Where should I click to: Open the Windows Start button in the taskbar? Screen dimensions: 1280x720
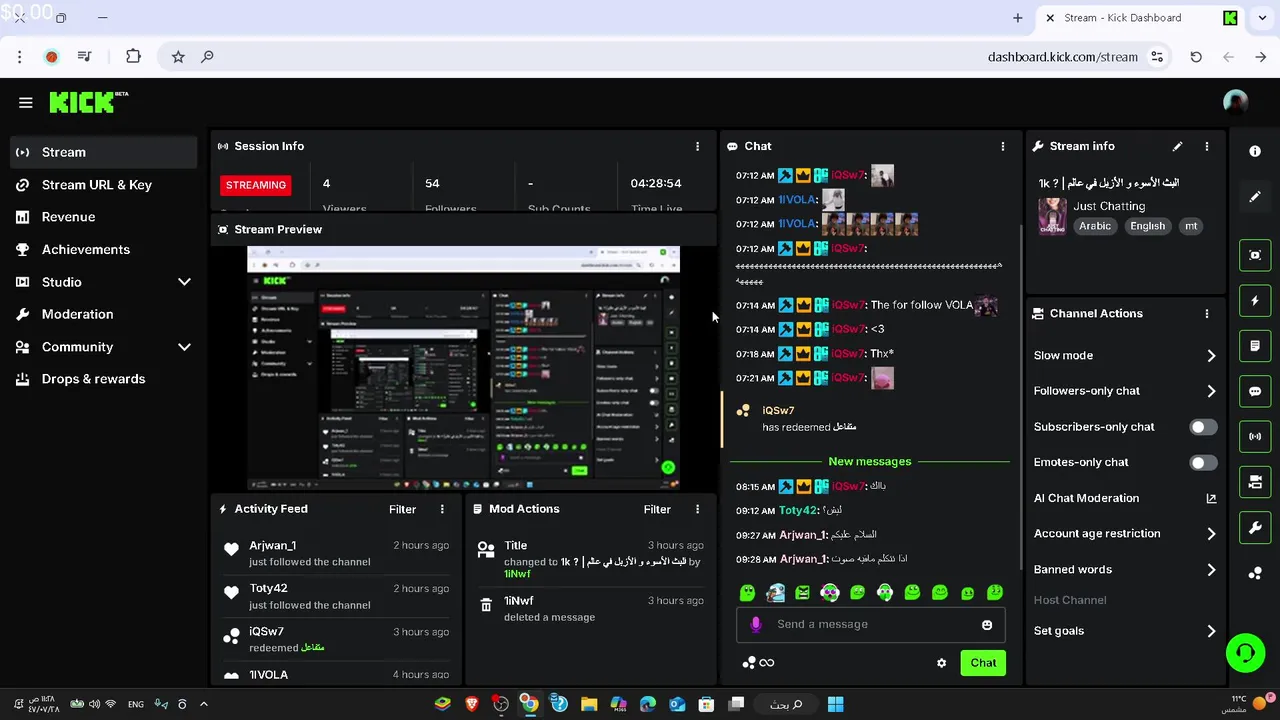tap(835, 704)
